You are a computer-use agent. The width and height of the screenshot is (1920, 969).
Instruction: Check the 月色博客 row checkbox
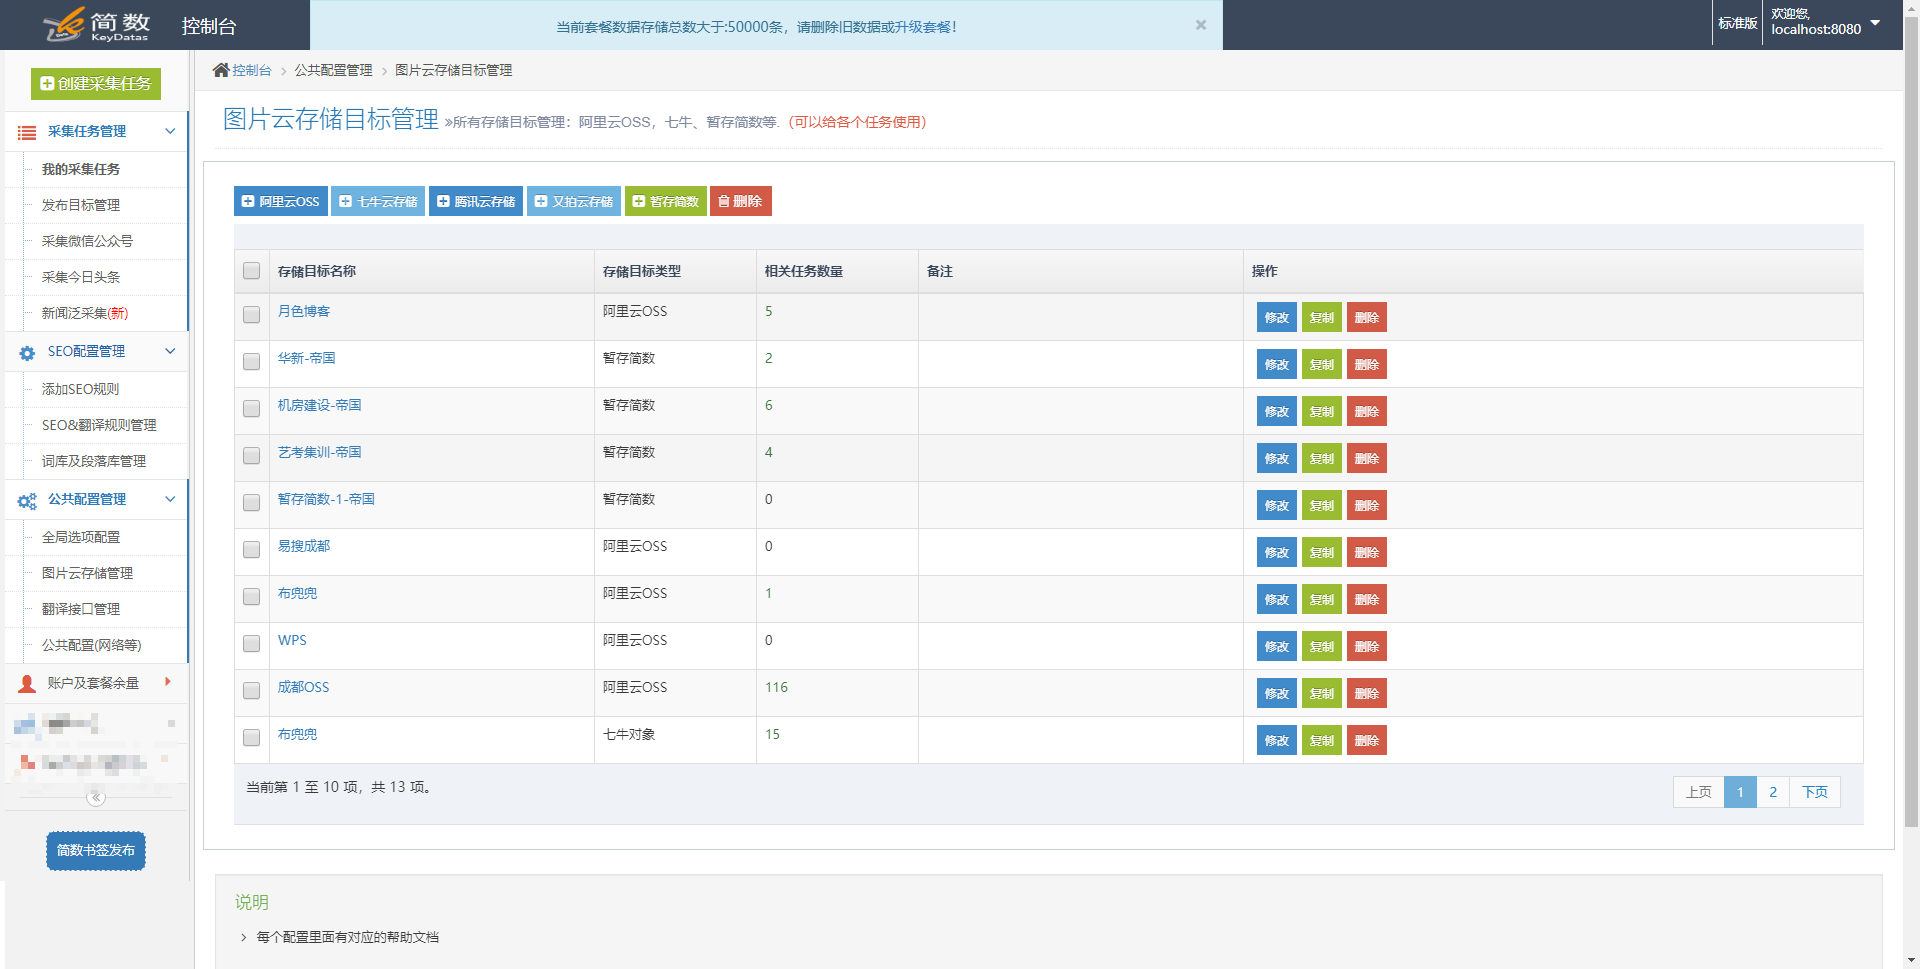[x=251, y=314]
